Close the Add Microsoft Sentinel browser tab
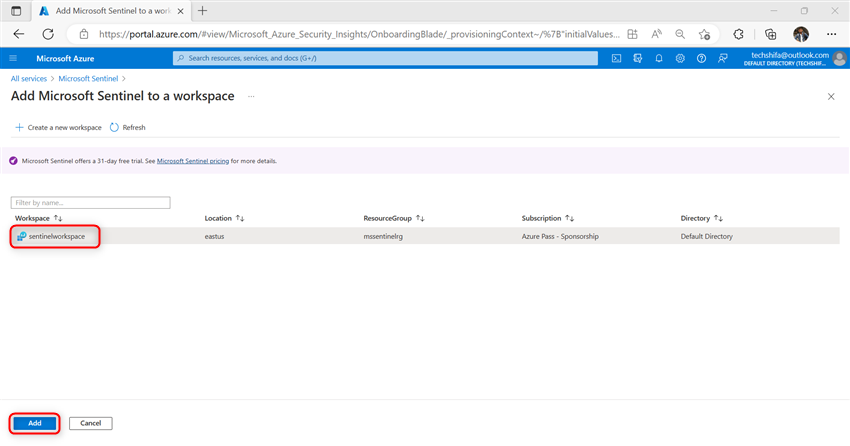 tap(181, 11)
